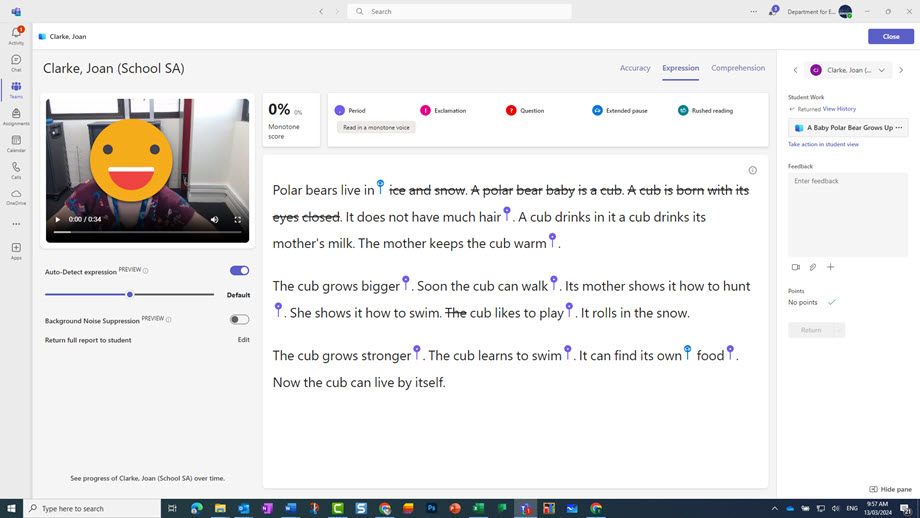Open the Clarke, Joan student dropdown

848,70
